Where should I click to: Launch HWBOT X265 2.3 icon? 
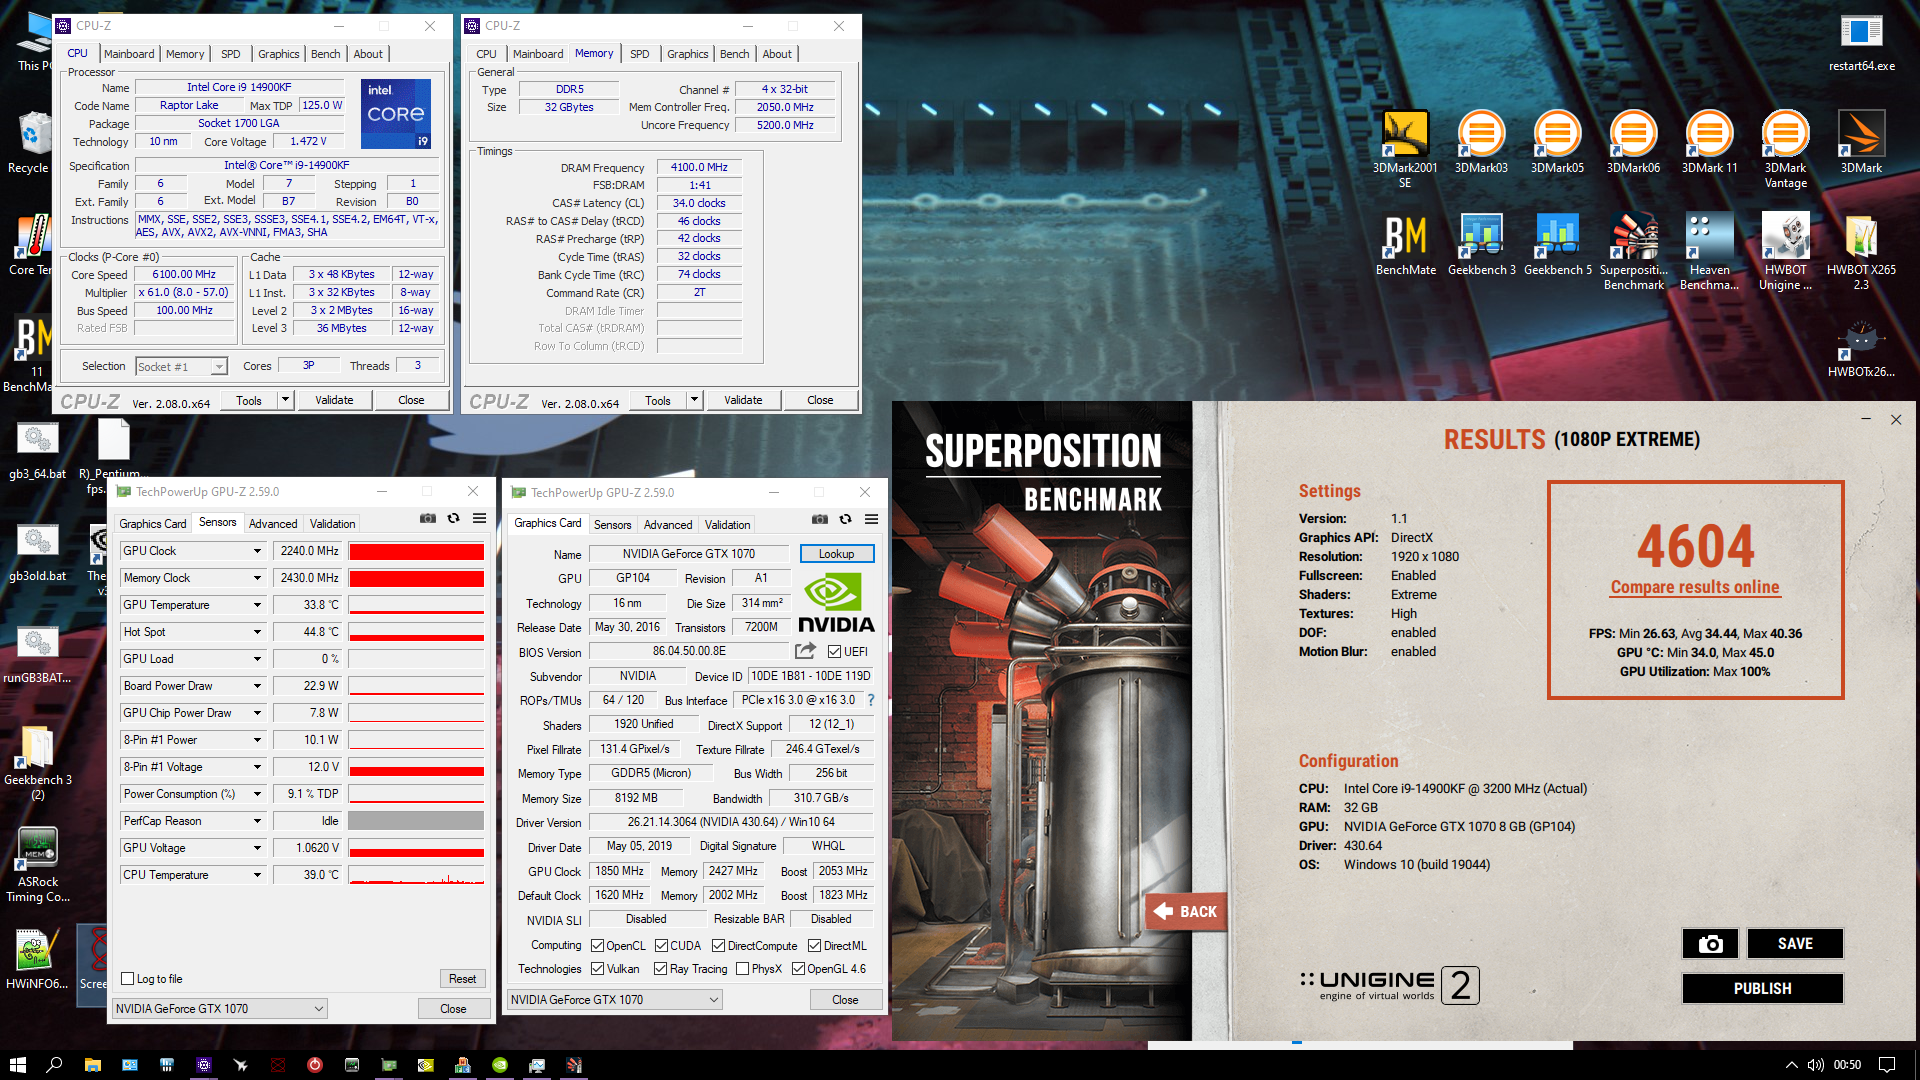(1861, 252)
